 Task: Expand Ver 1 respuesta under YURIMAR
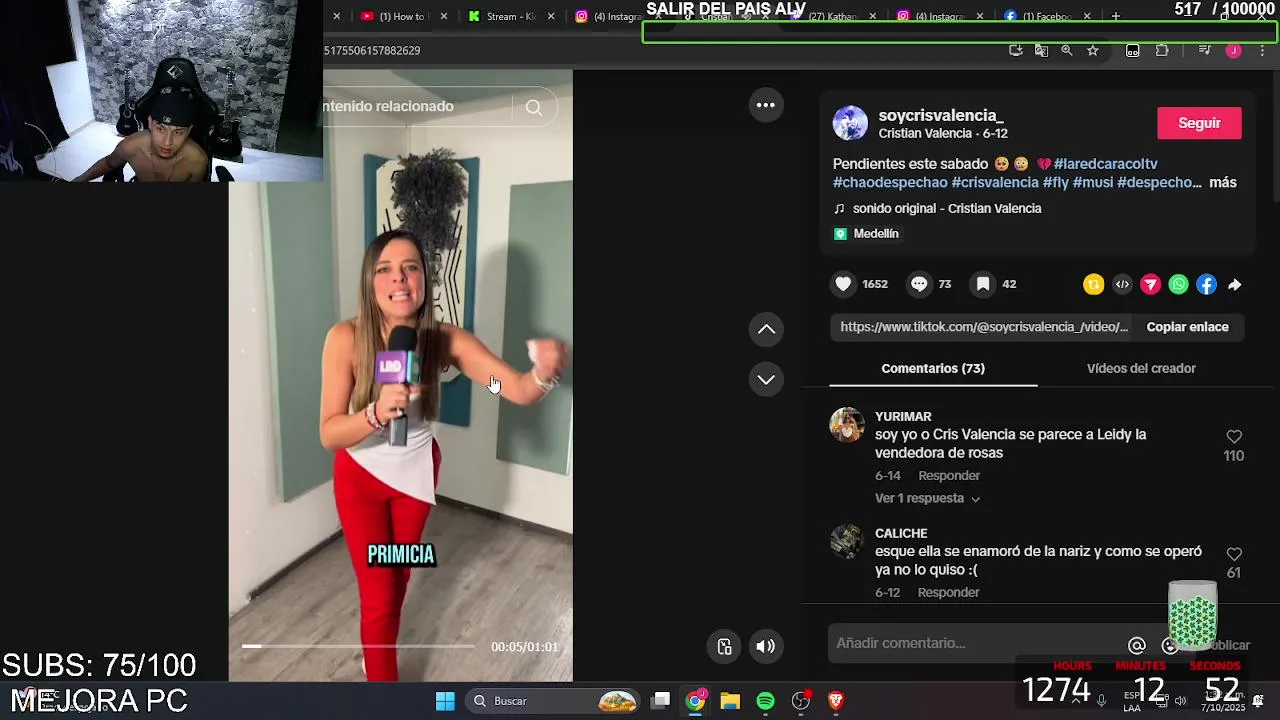tap(927, 498)
